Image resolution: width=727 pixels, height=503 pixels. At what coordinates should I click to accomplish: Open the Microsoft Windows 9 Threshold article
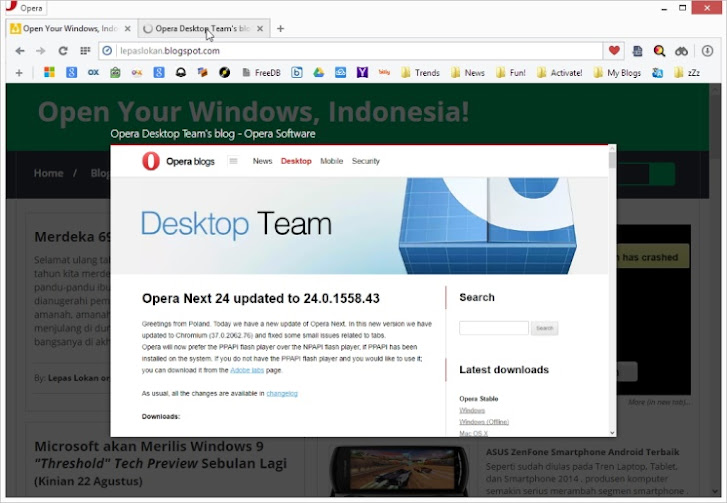[160, 463]
